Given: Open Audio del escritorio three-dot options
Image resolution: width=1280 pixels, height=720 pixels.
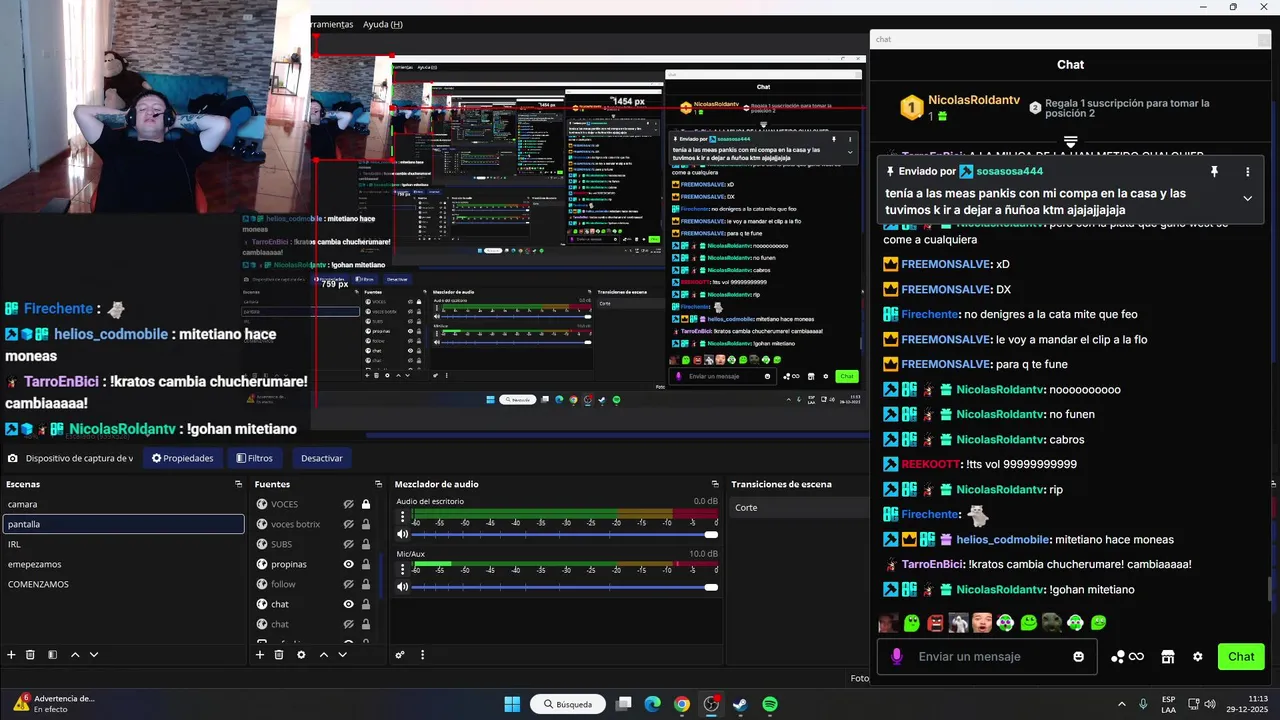Looking at the screenshot, I should click(403, 517).
